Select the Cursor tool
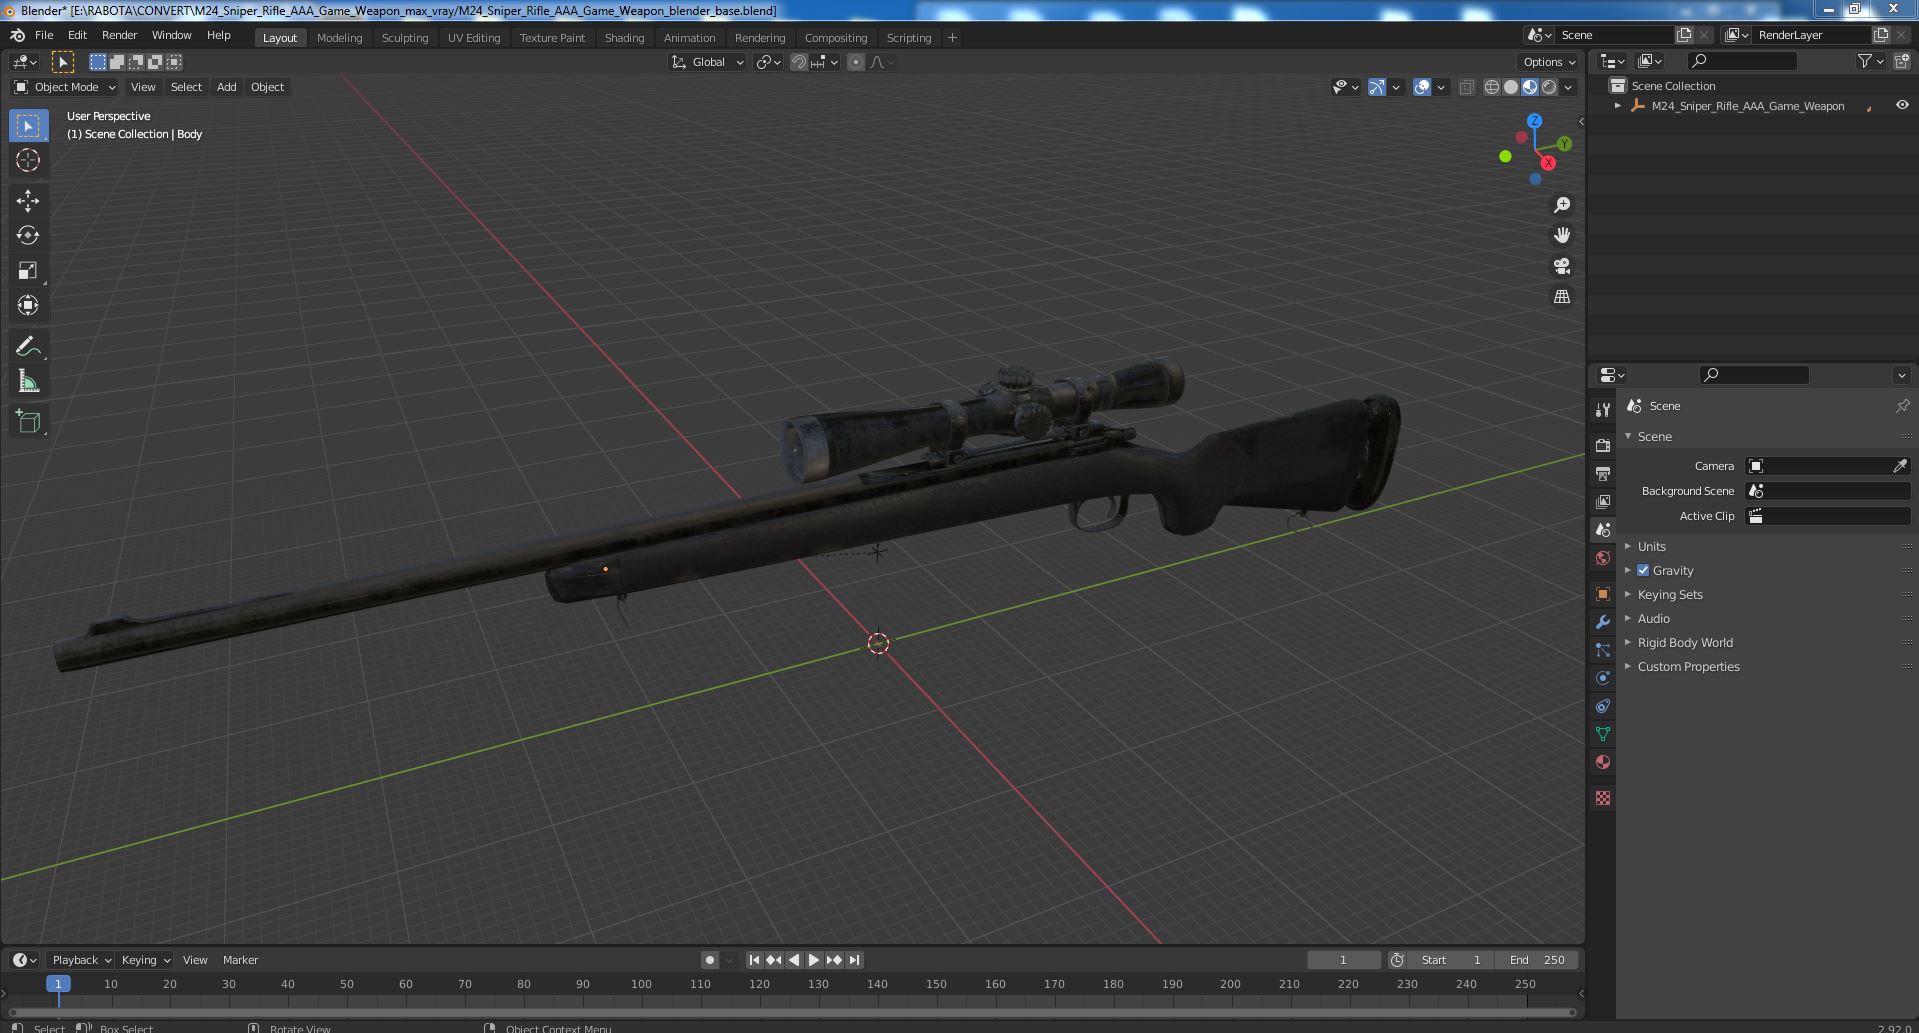The image size is (1919, 1033). 28,160
